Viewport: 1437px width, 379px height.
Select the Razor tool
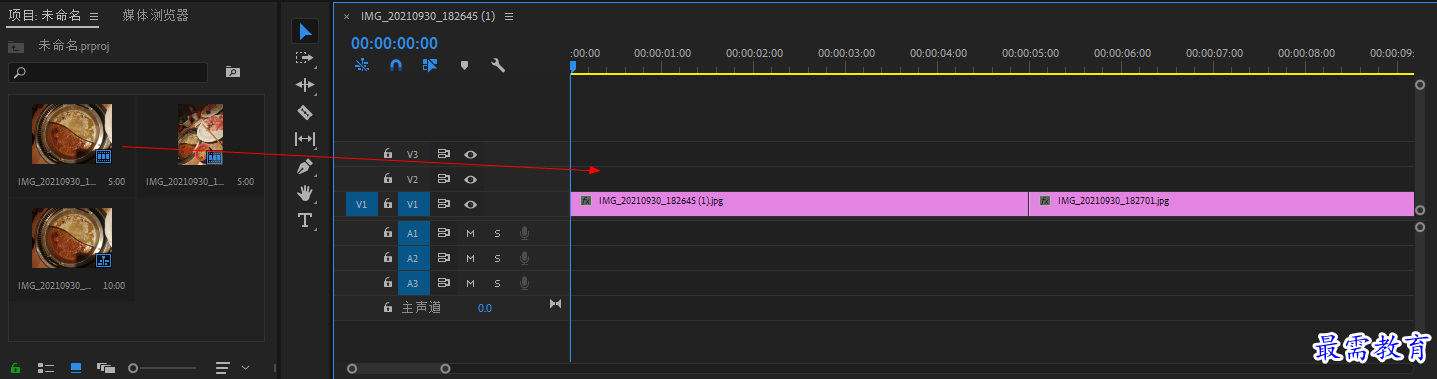click(x=305, y=112)
